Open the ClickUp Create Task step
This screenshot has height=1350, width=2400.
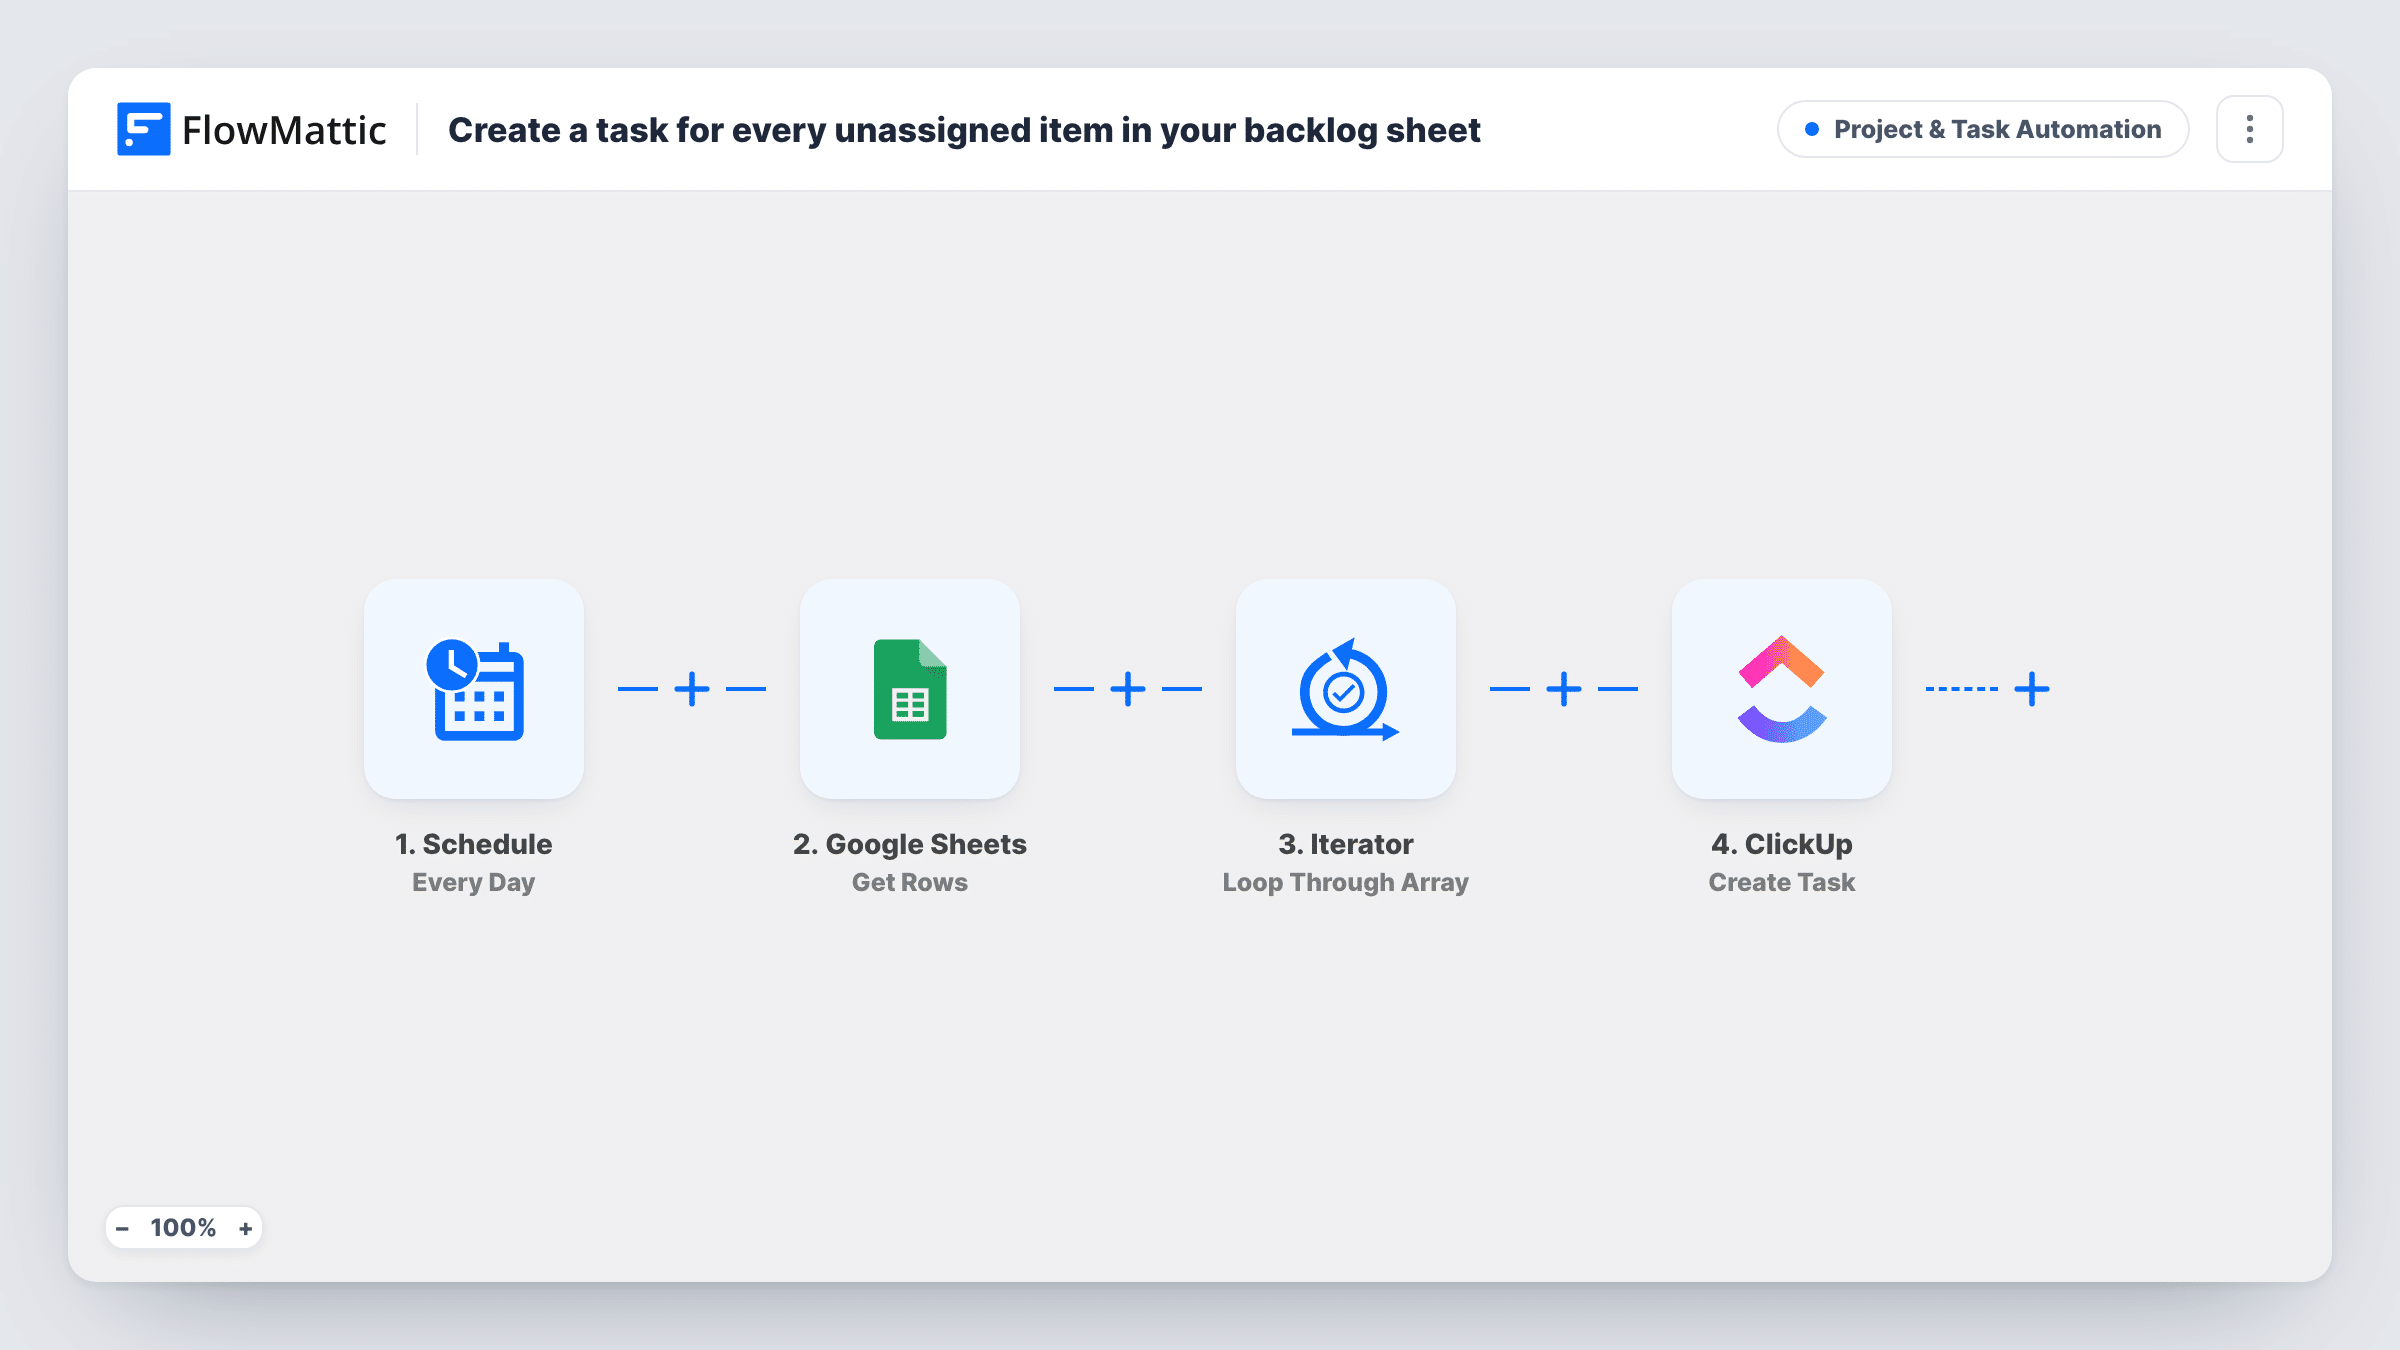click(1782, 689)
